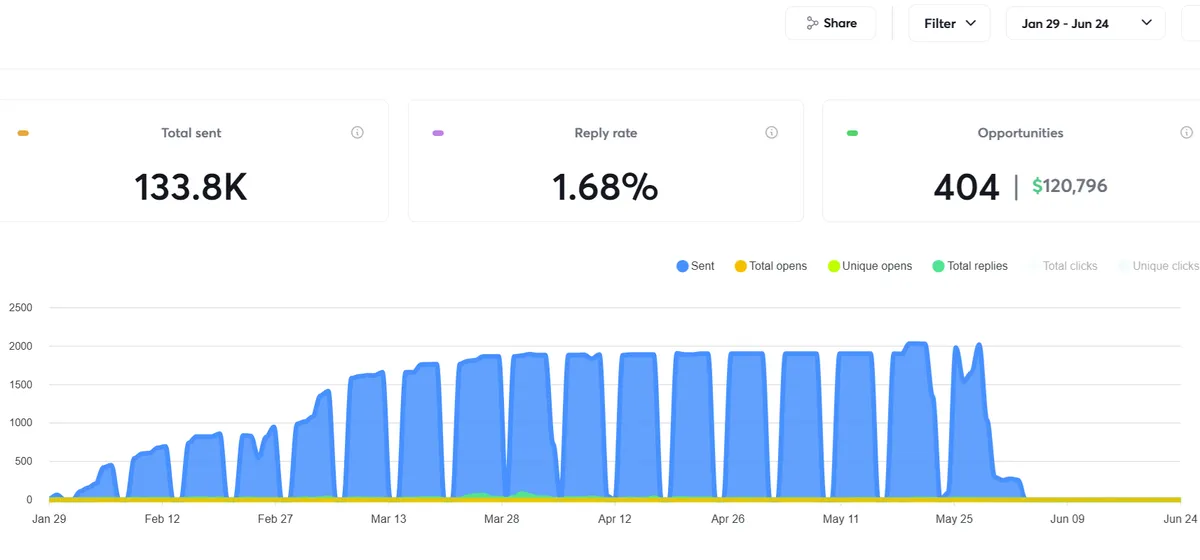
Task: Click the green marker on Opportunities card
Action: 852,133
